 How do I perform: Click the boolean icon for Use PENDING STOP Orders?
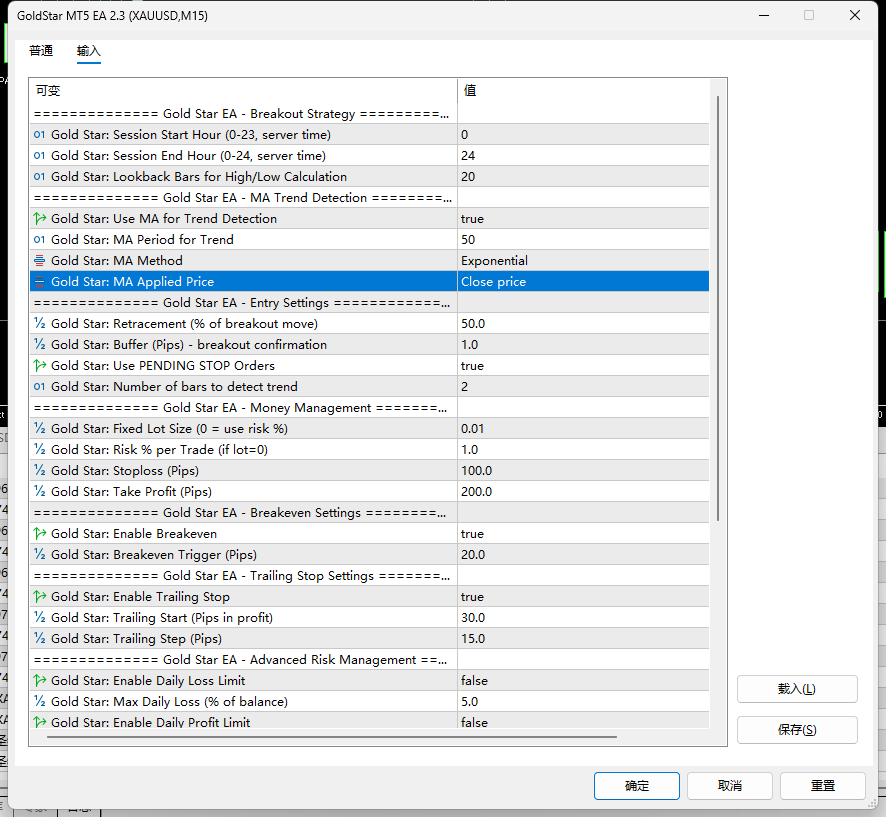tap(40, 366)
